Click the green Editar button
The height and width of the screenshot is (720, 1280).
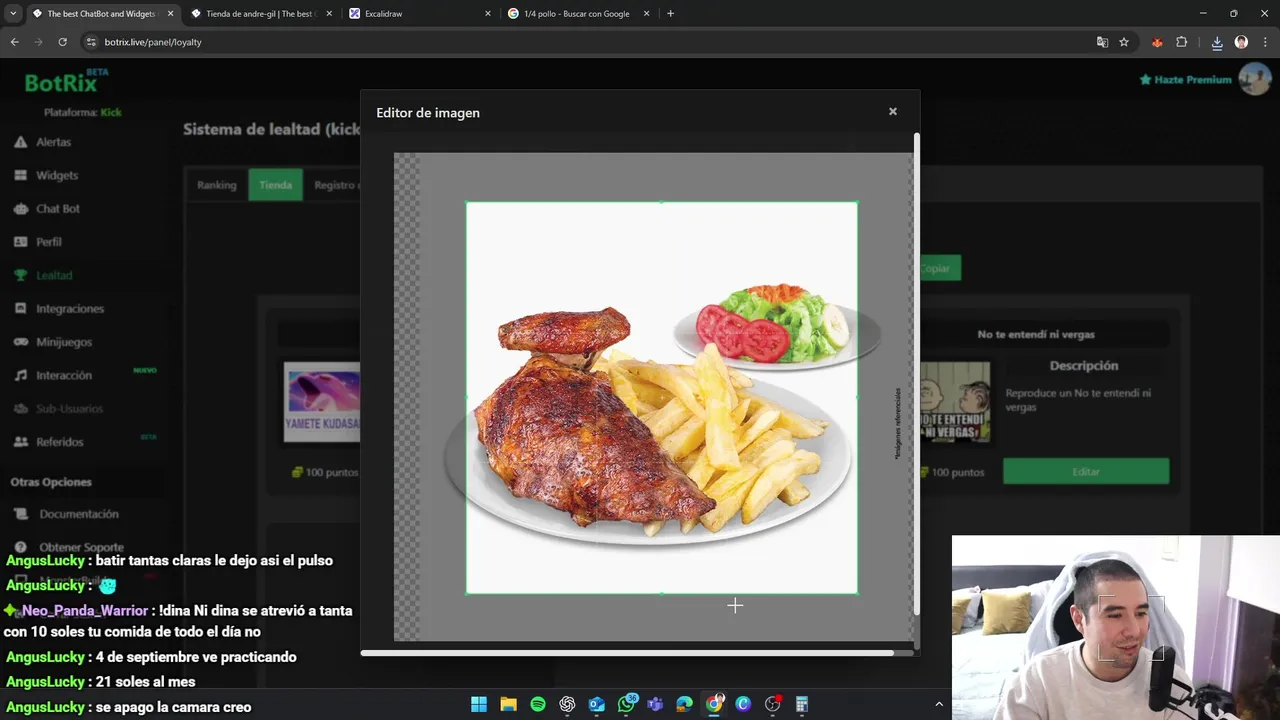click(1086, 472)
